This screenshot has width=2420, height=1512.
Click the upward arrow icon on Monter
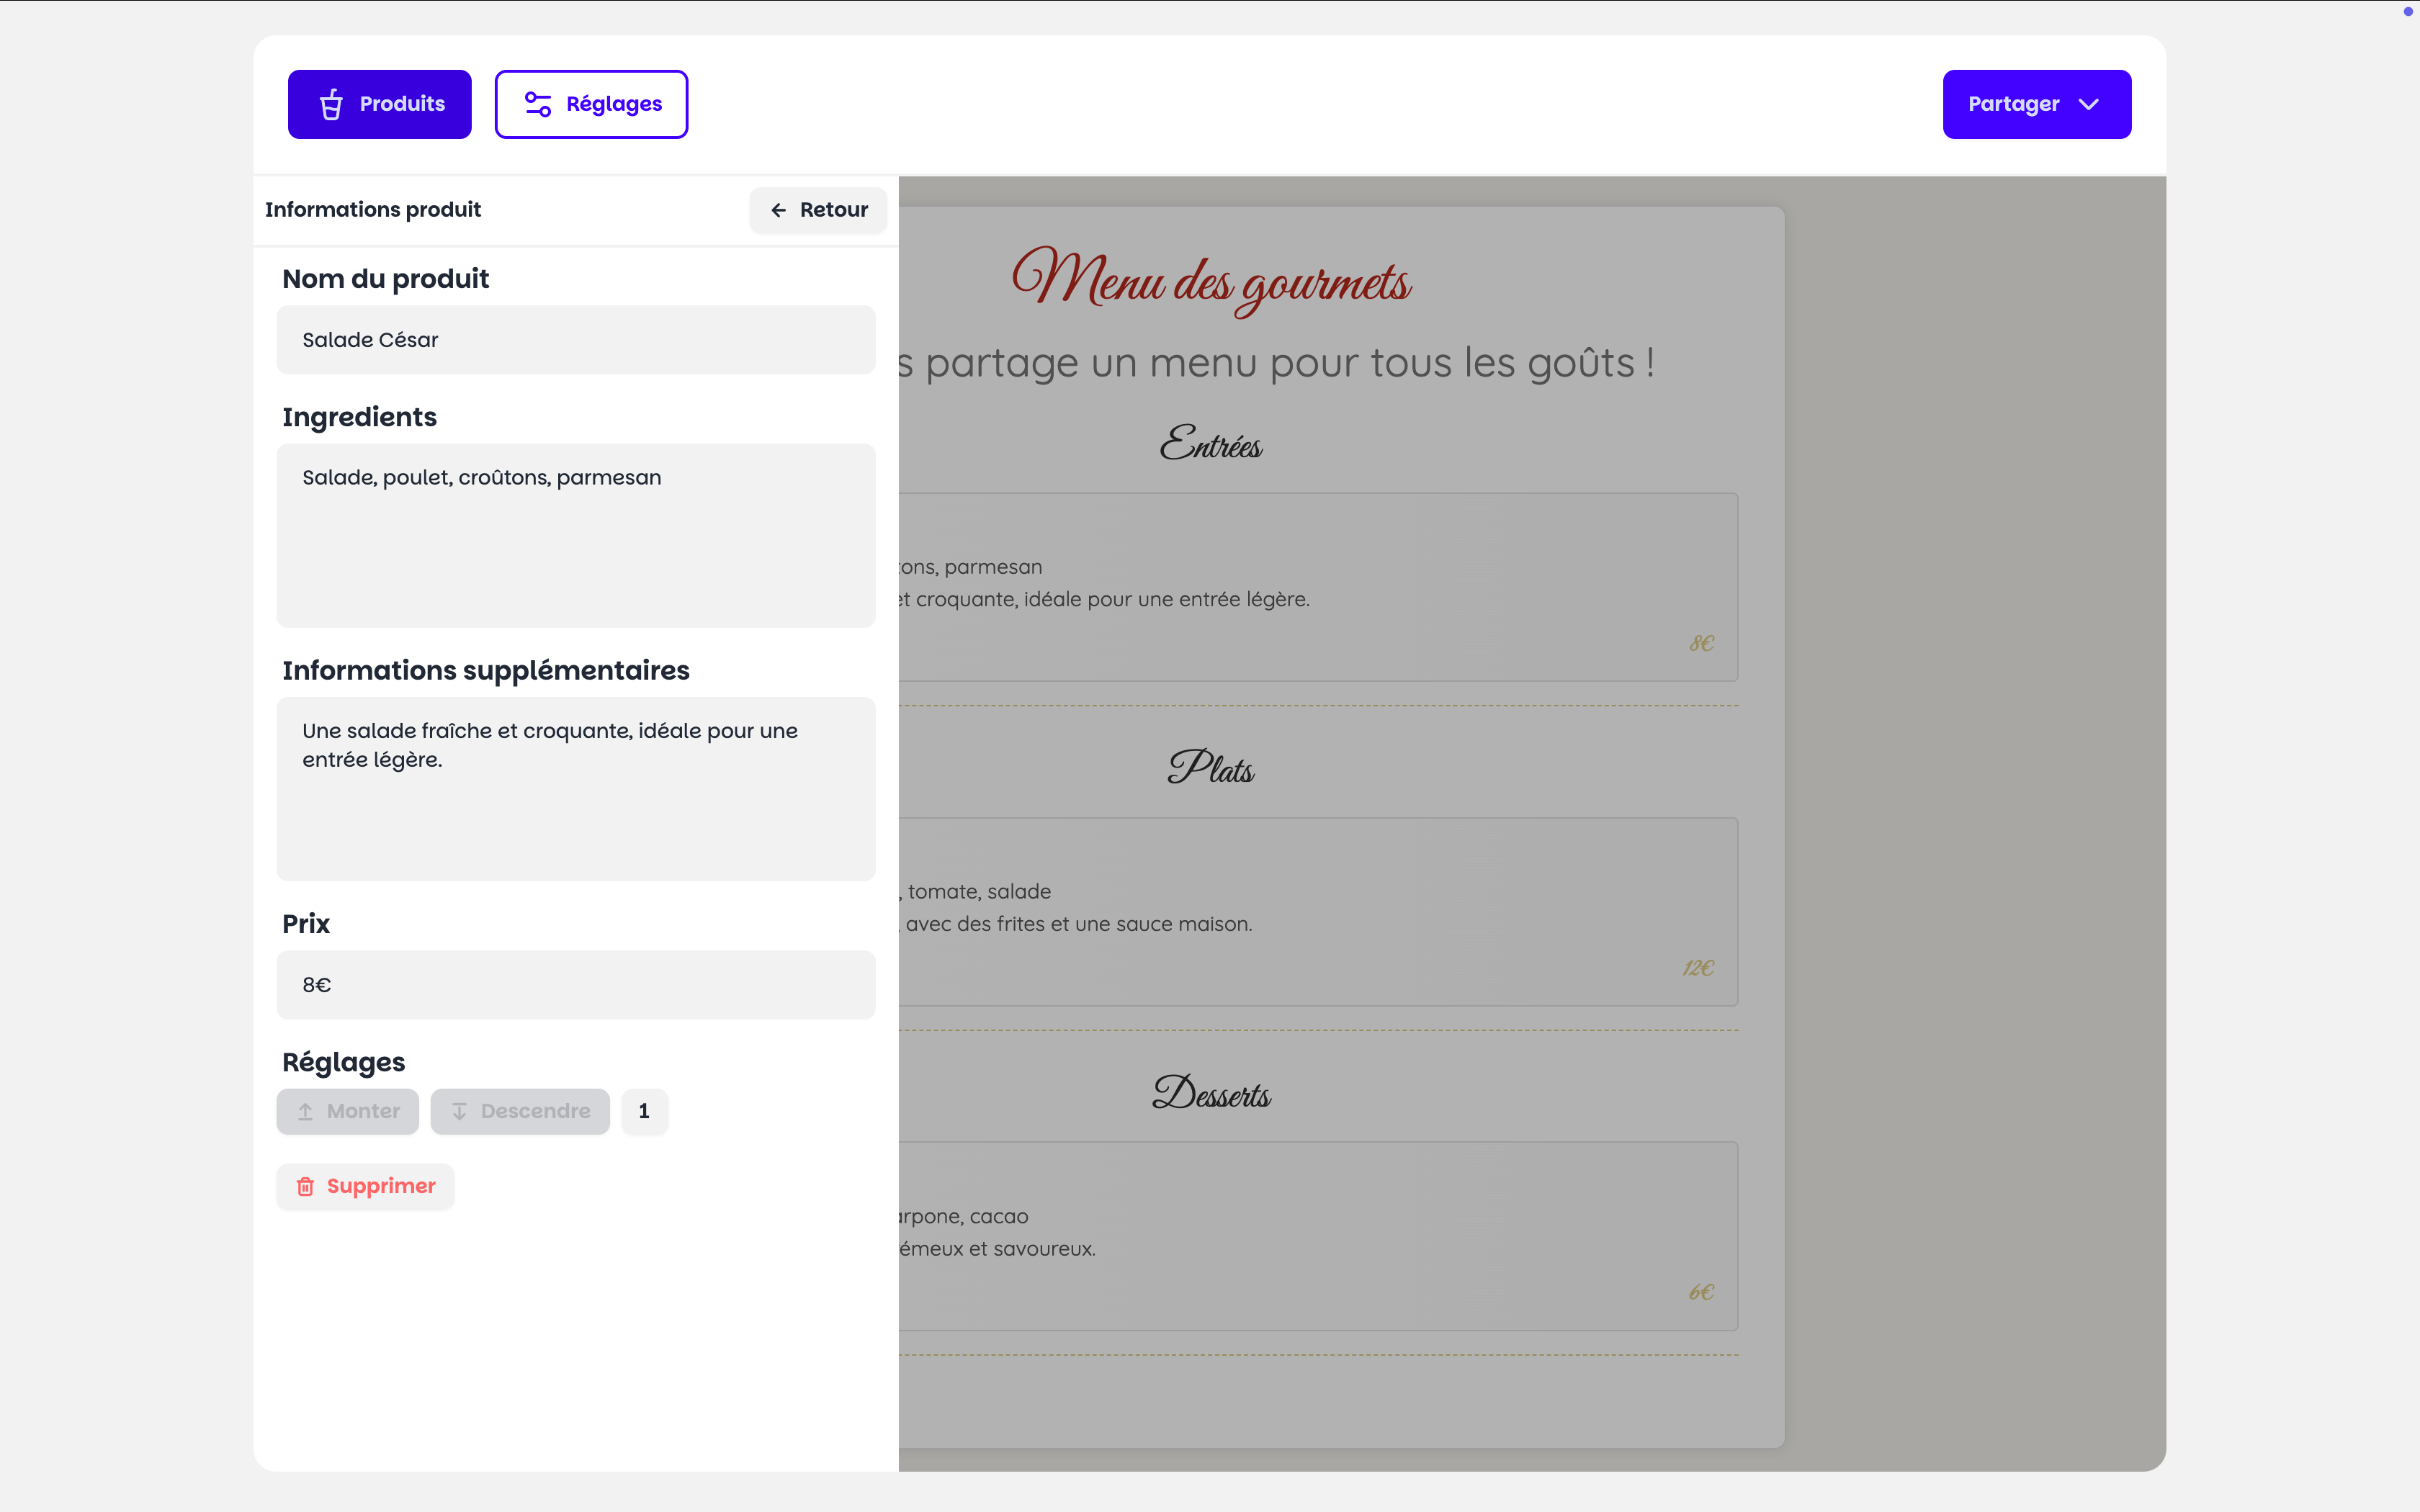305,1111
